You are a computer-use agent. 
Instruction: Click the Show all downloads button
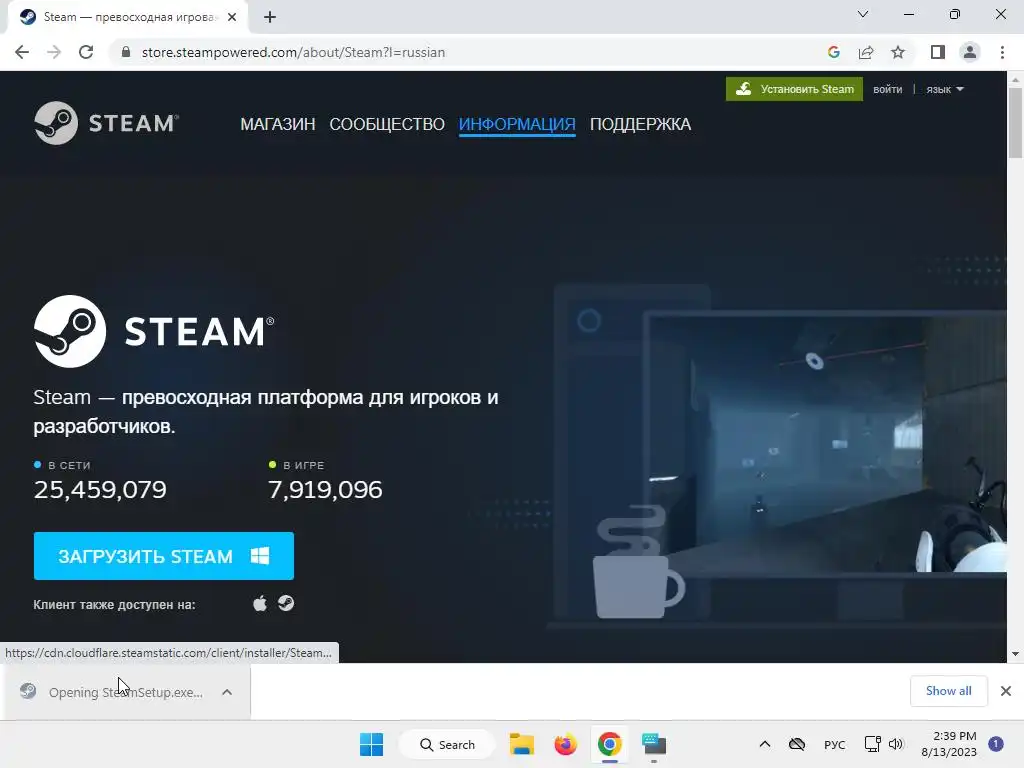click(x=948, y=691)
